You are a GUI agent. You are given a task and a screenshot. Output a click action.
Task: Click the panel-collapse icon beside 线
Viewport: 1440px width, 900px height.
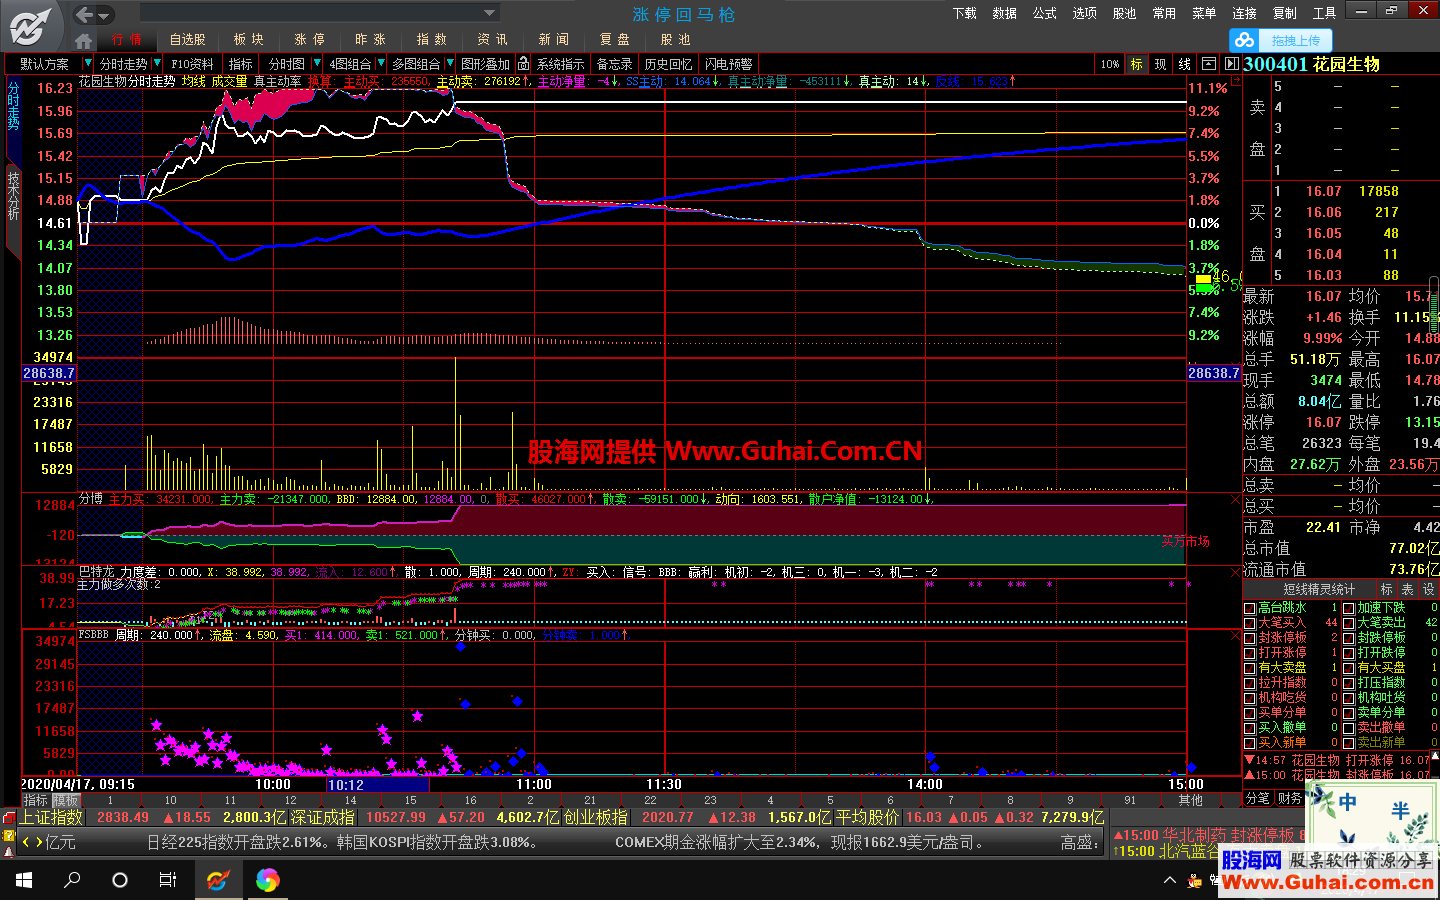1208,63
